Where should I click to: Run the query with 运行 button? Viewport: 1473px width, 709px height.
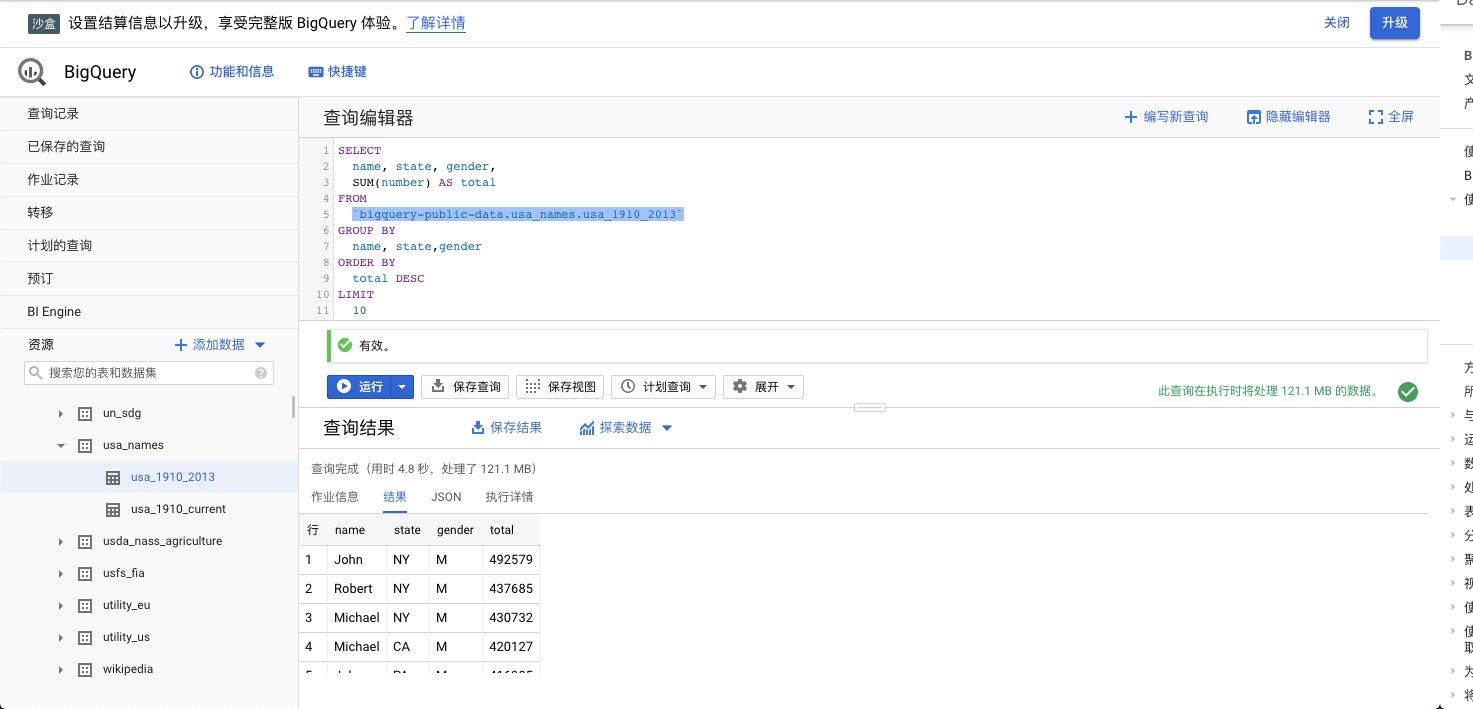point(359,386)
